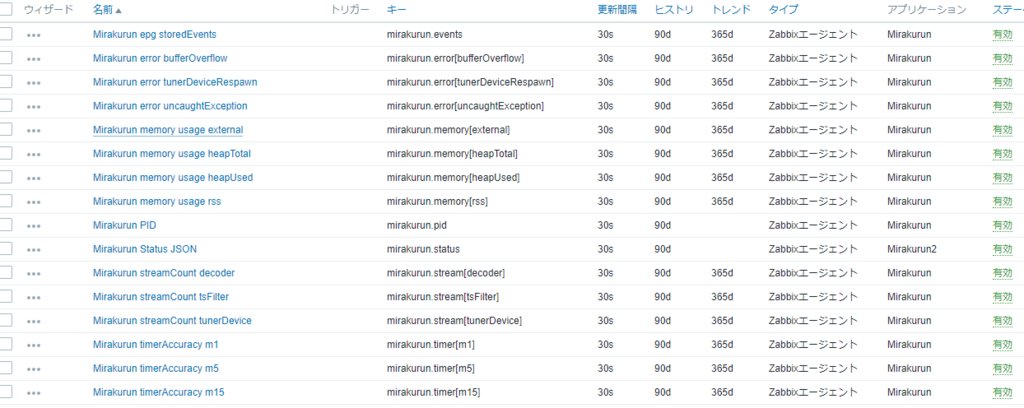Select key text mirakurun.error[bufferOverflow]
The image size is (1024, 408).
[x=455, y=58]
